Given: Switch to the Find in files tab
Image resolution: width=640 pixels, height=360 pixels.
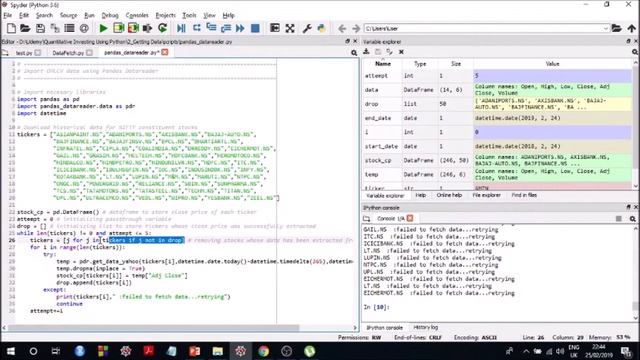Looking at the screenshot, I should pos(524,196).
